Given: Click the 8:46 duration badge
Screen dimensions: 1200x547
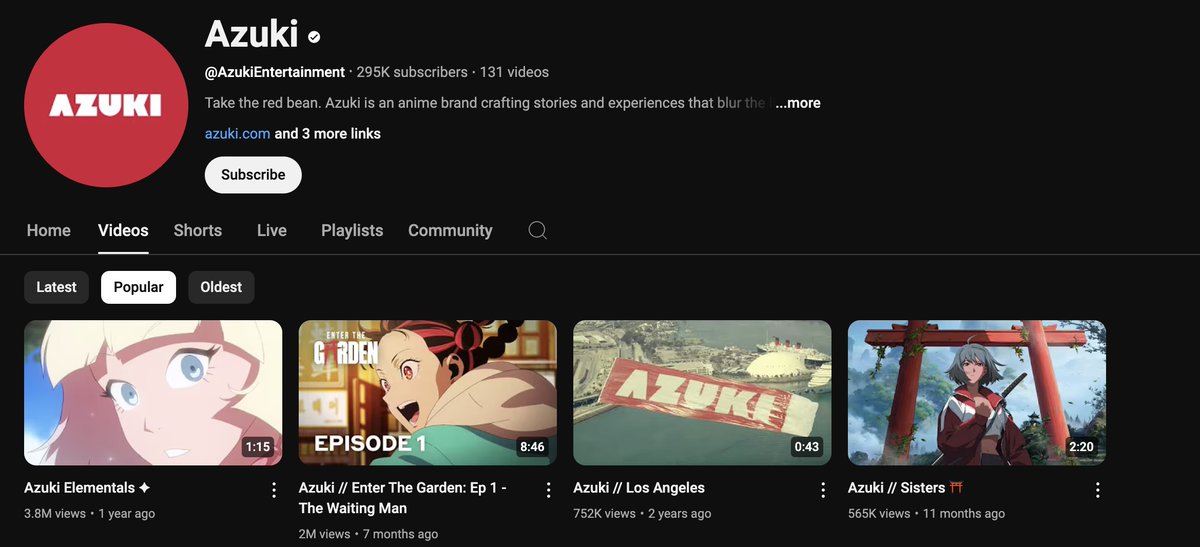Looking at the screenshot, I should pyautogui.click(x=532, y=447).
